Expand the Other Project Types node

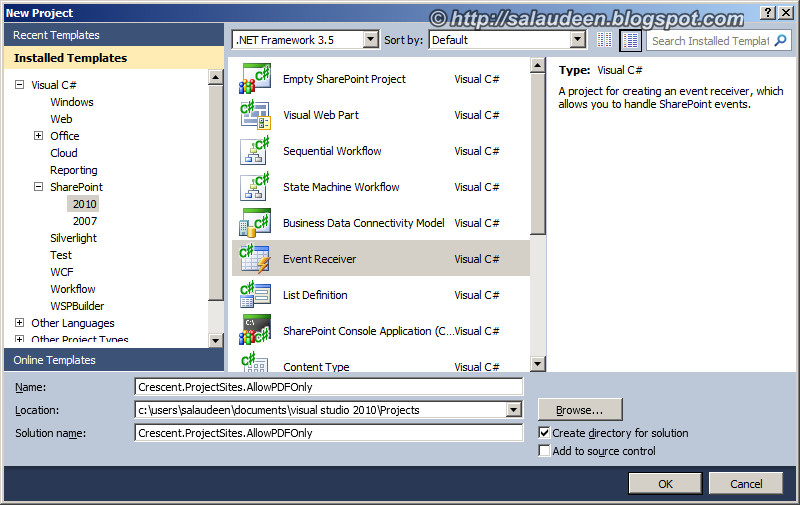[19, 339]
